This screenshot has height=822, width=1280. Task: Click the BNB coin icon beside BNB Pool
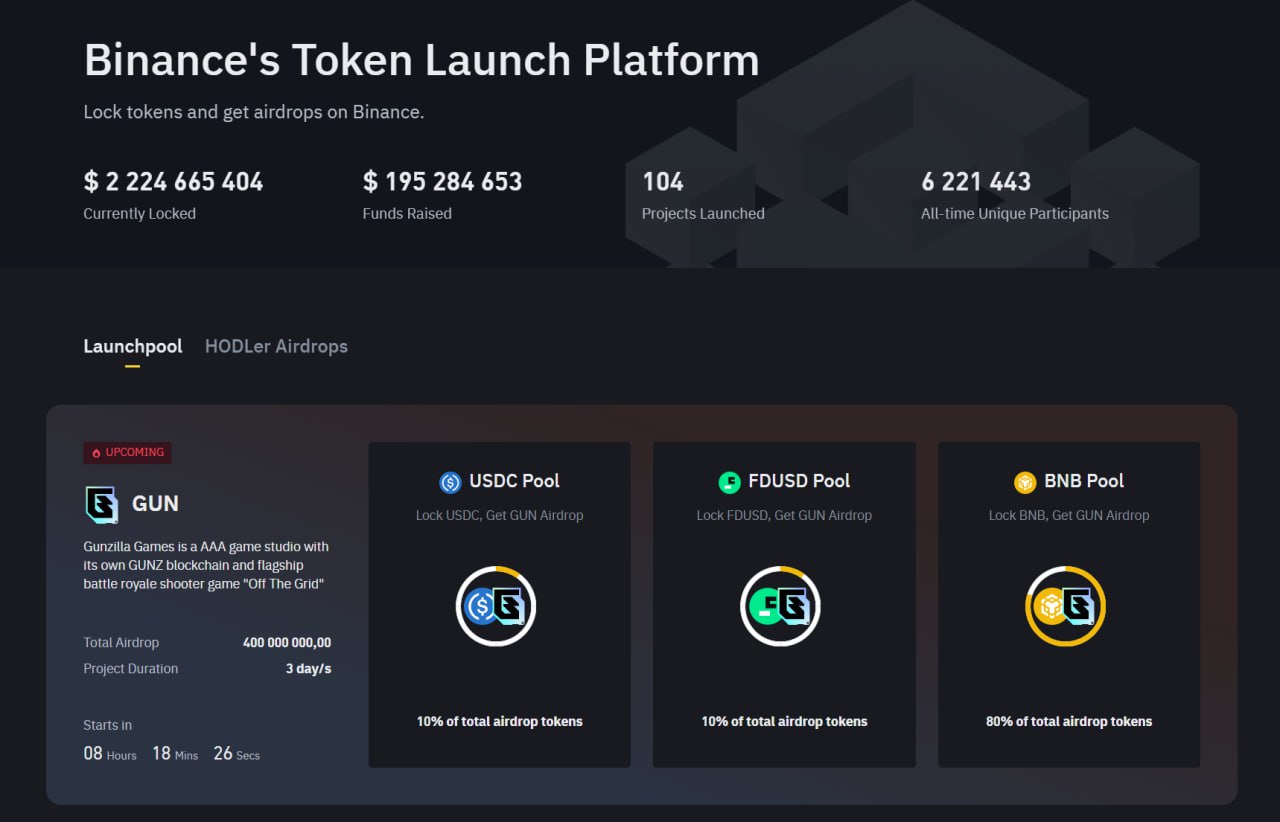[1025, 482]
